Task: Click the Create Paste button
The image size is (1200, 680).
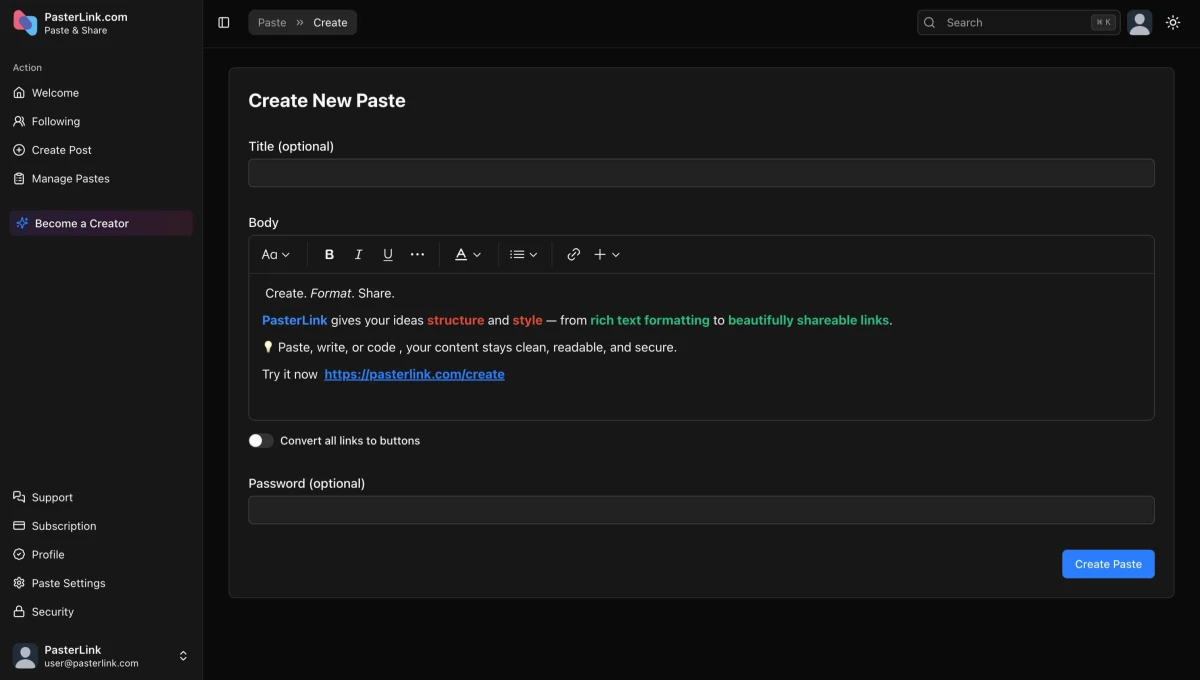Action: tap(1108, 564)
